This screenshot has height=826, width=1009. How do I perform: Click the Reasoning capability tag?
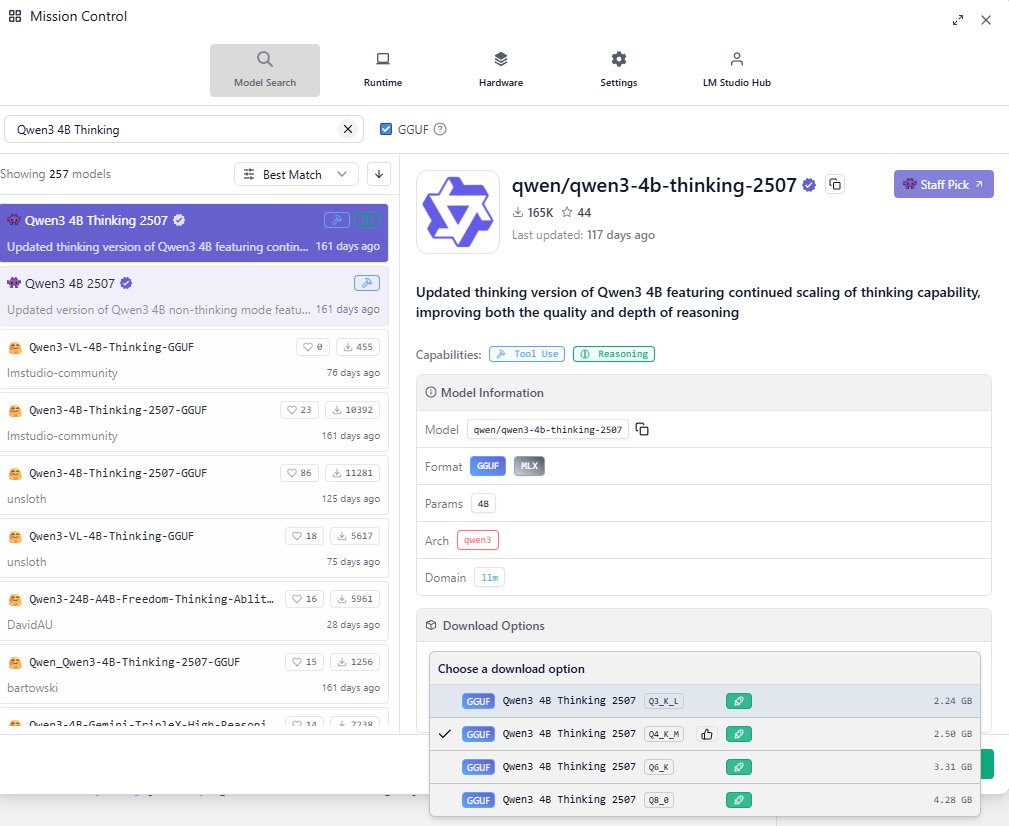pos(614,354)
